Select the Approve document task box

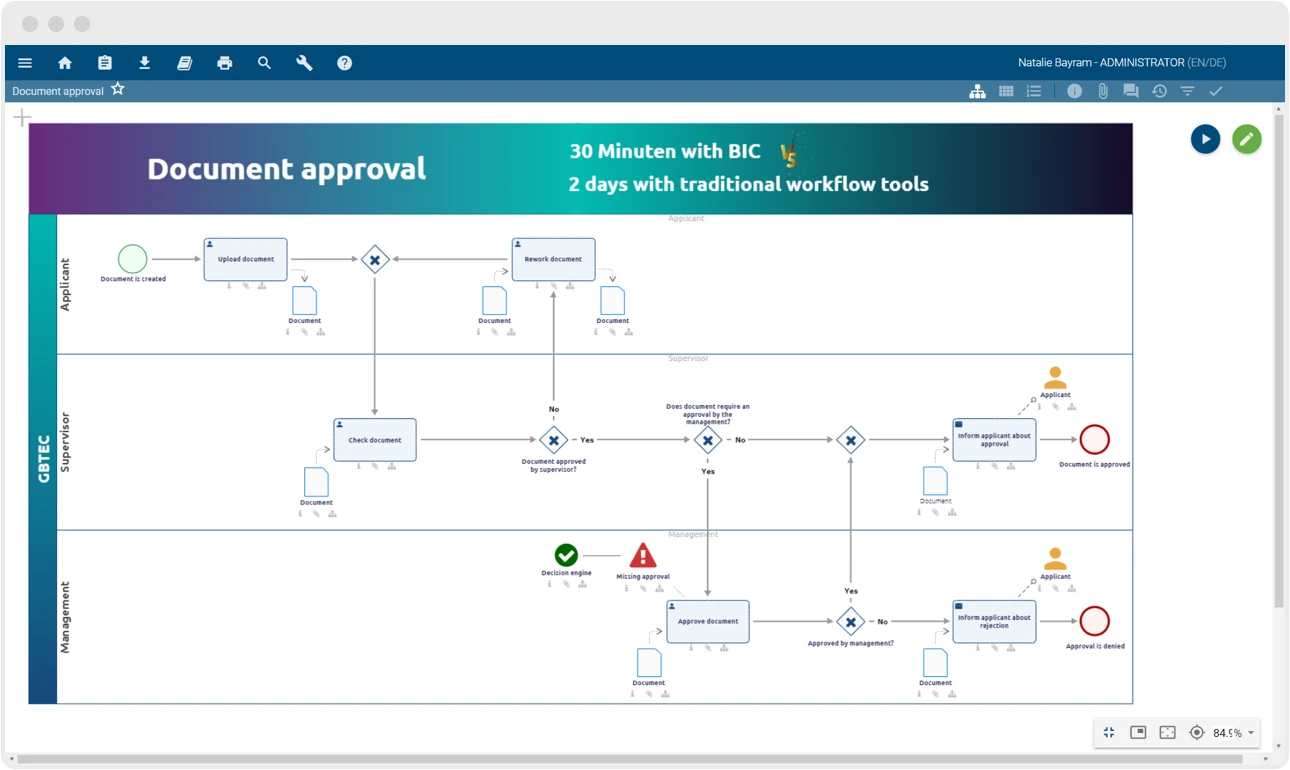(x=708, y=621)
